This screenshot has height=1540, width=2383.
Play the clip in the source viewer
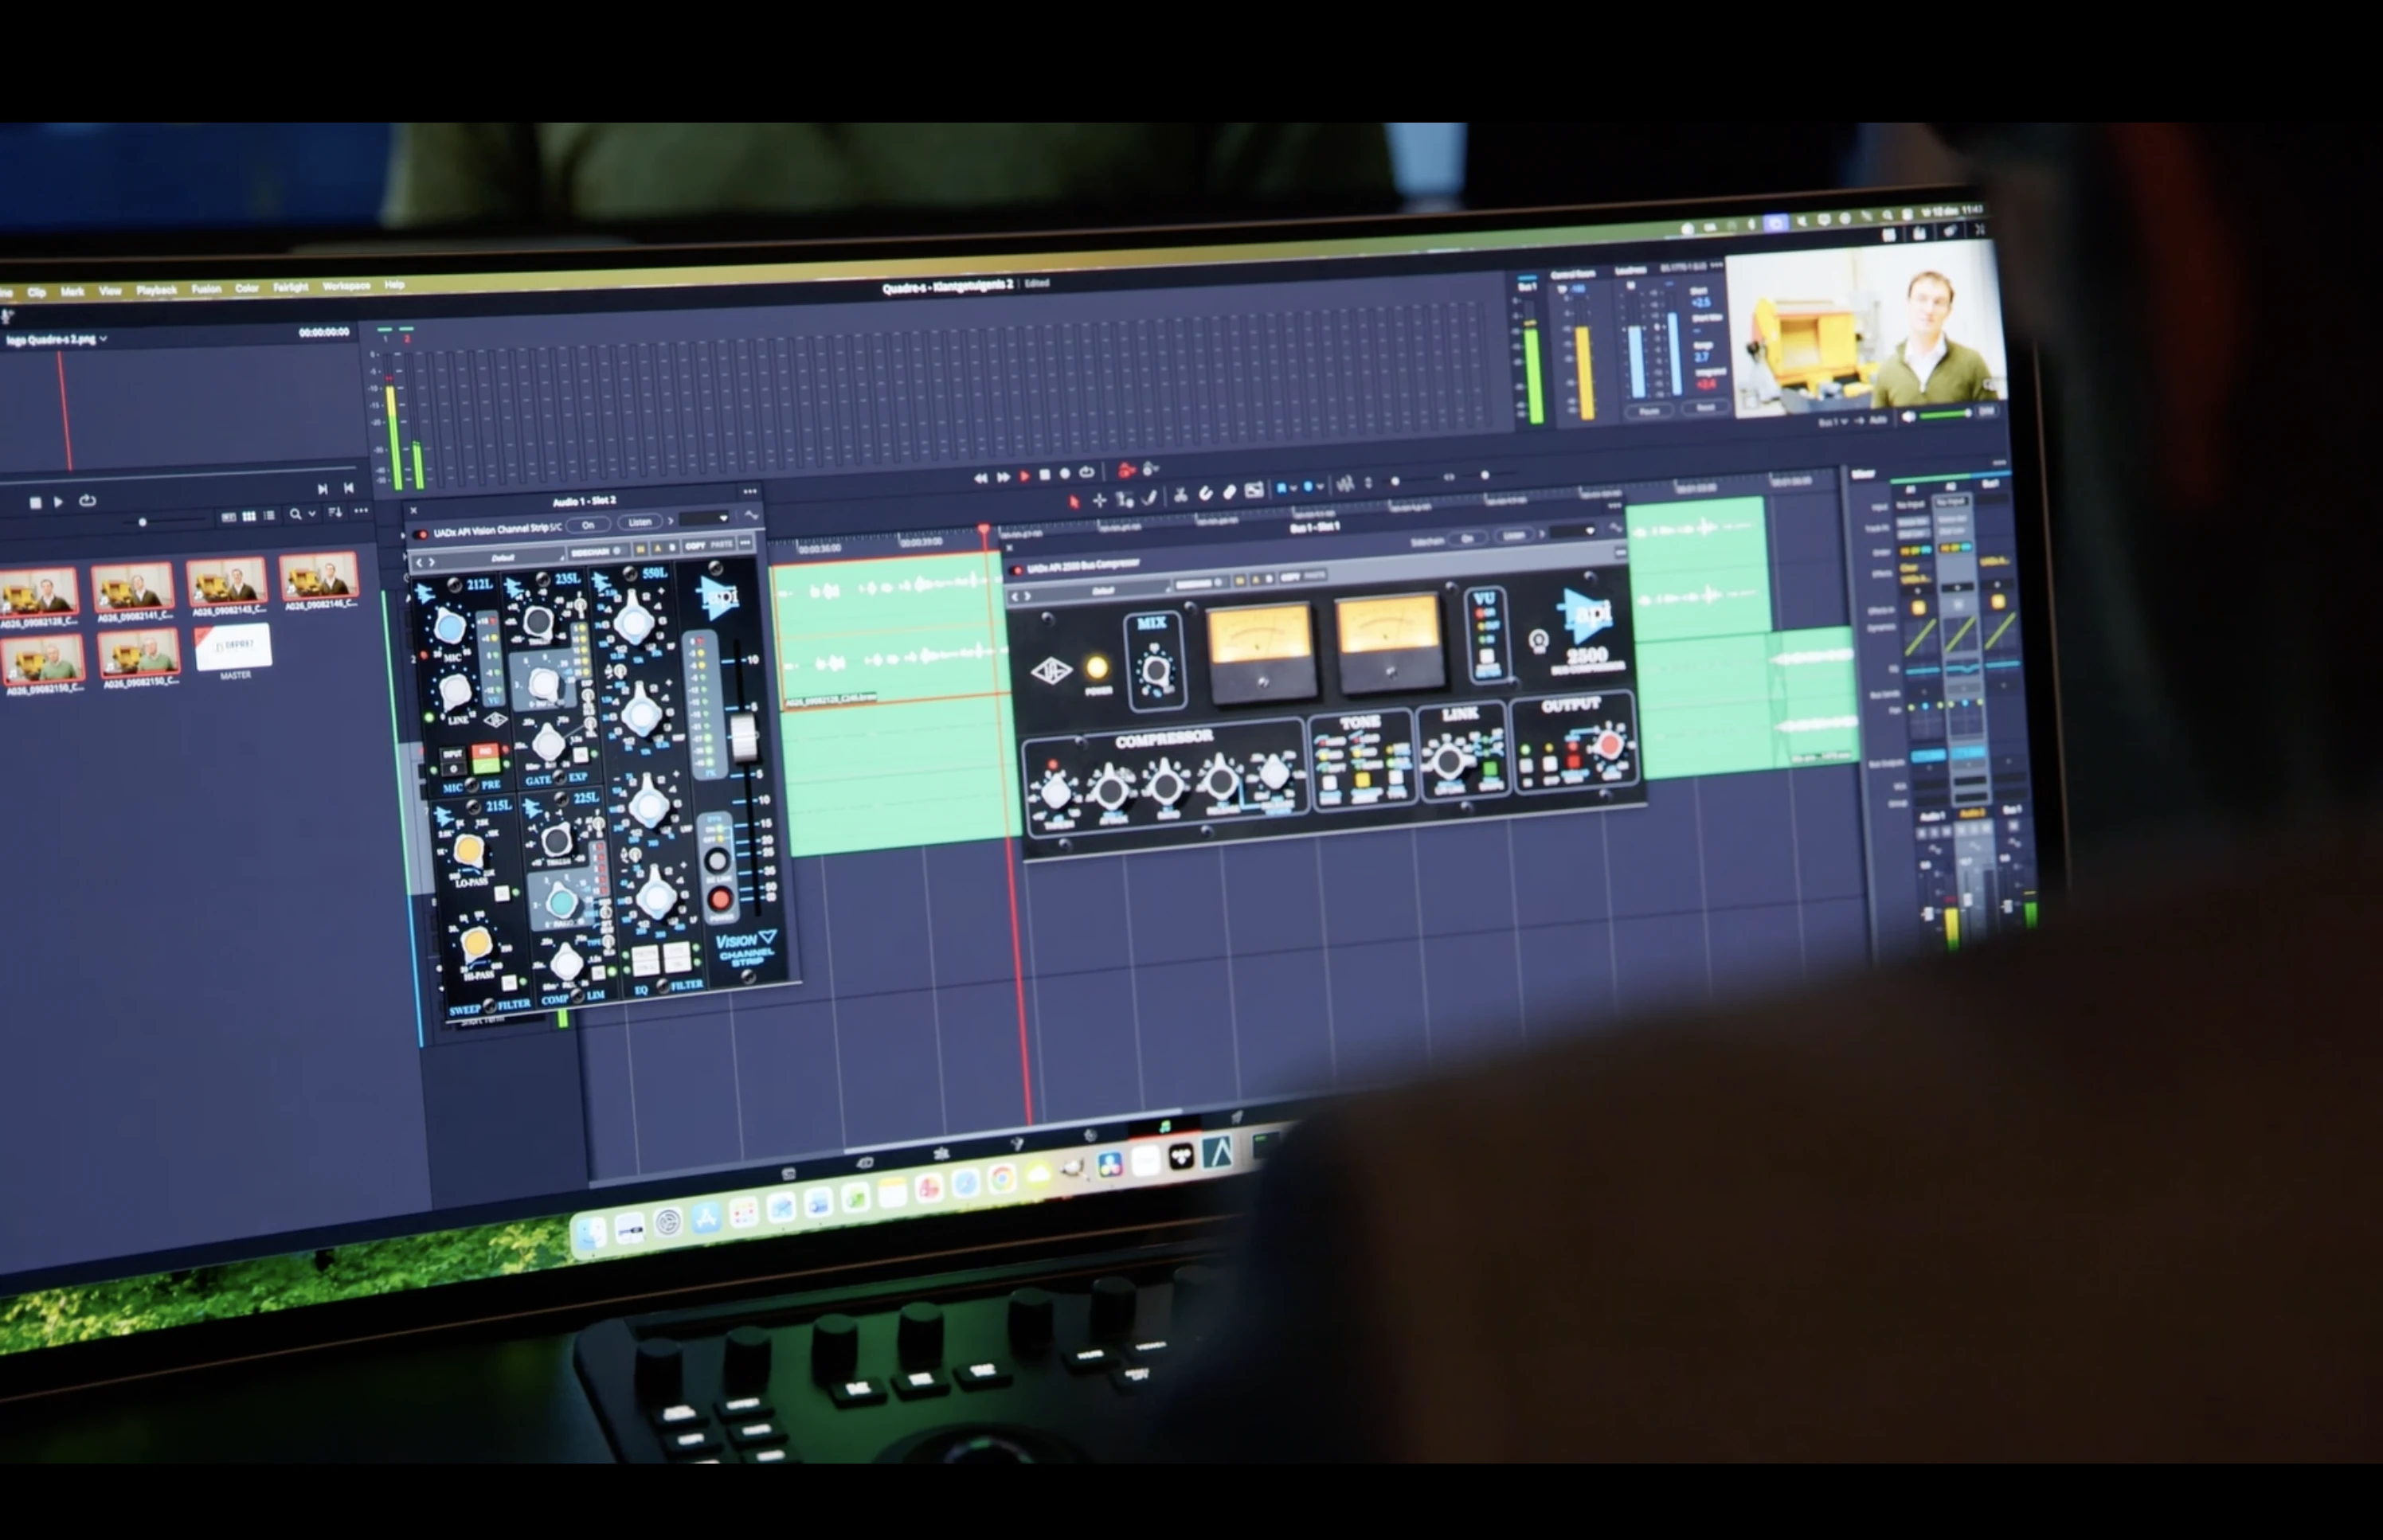pos(58,501)
